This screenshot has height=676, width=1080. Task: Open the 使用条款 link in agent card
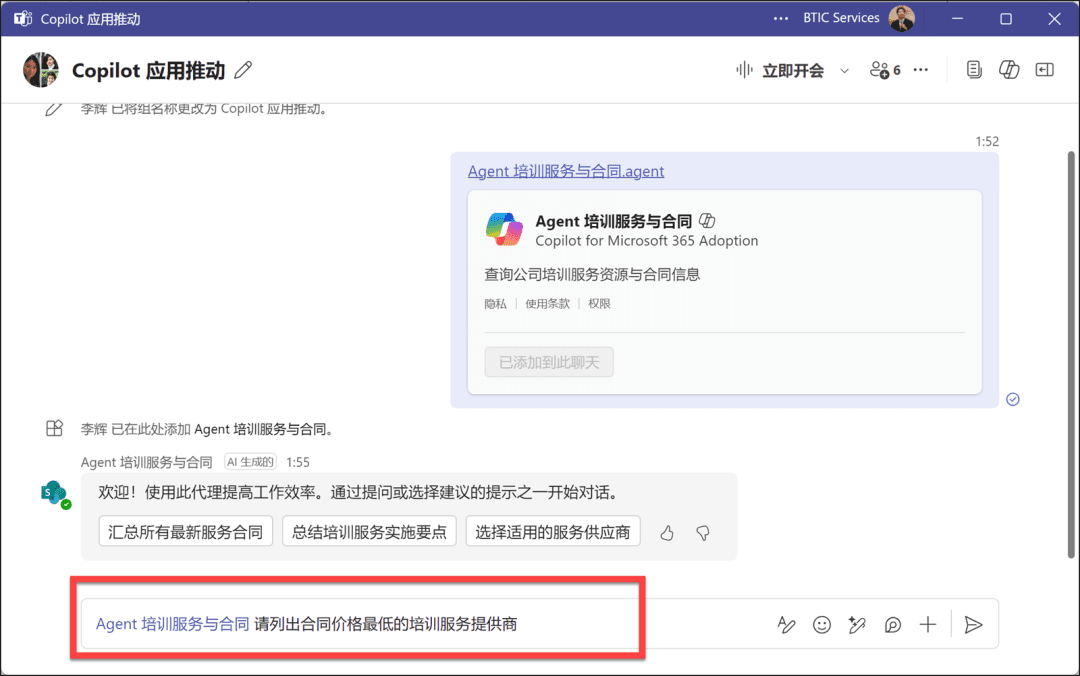pyautogui.click(x=548, y=304)
